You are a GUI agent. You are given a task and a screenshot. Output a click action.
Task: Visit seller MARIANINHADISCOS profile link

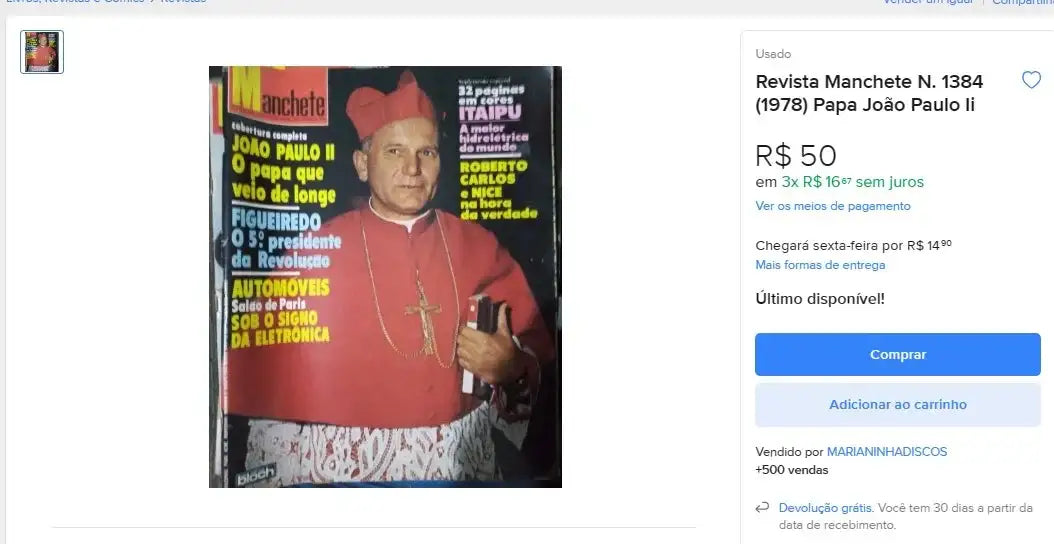(x=887, y=452)
